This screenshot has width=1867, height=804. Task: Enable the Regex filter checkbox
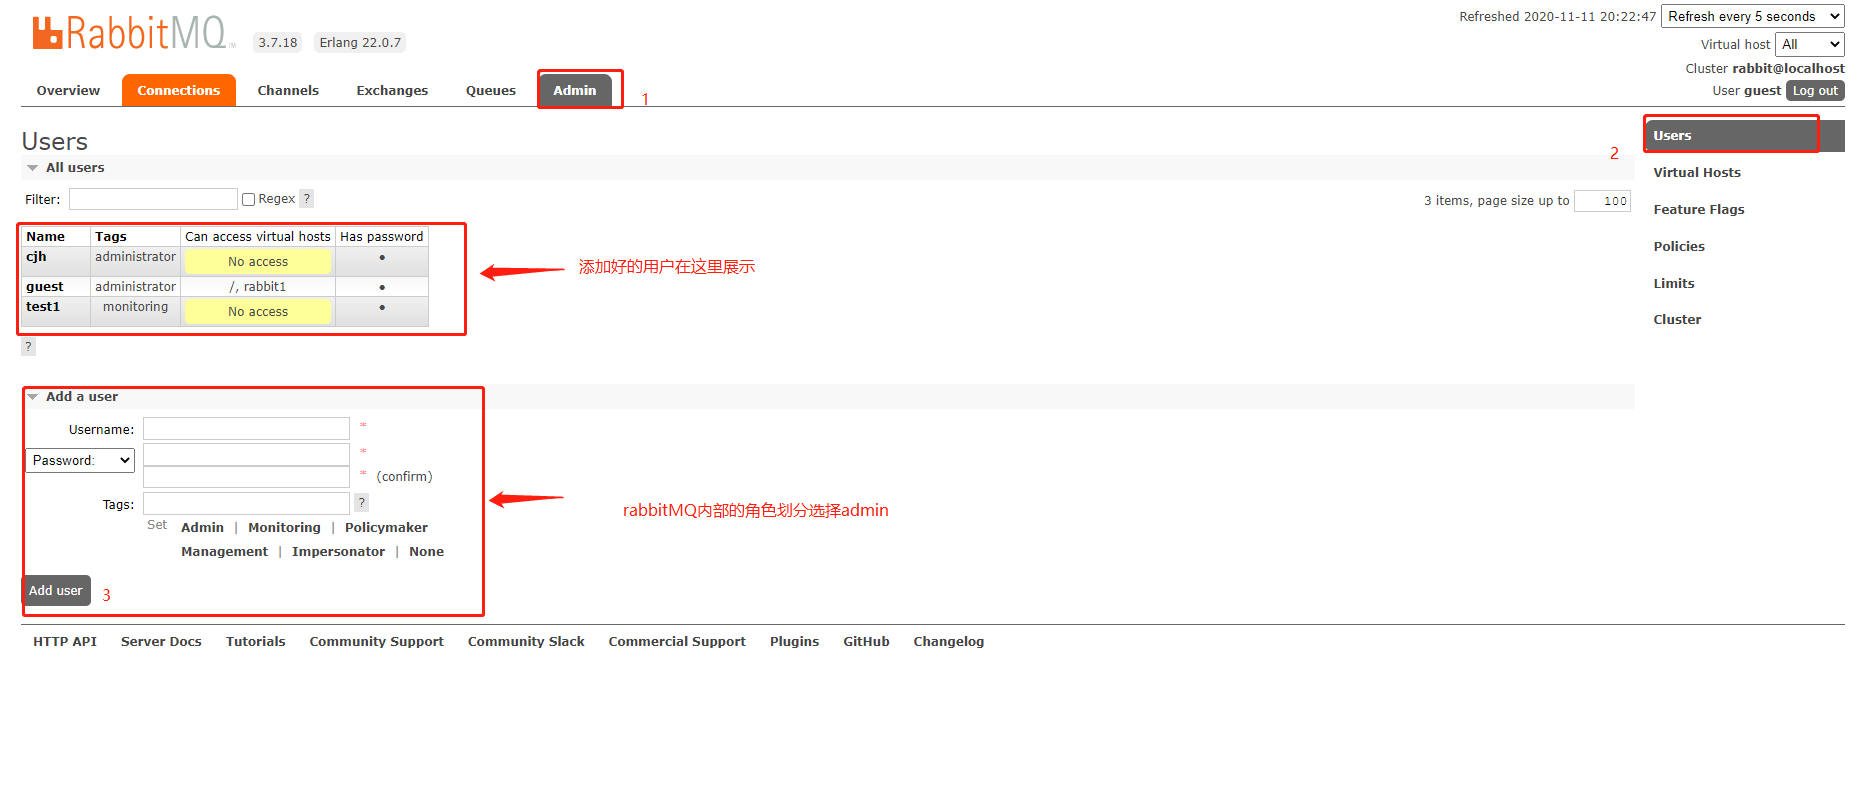(249, 199)
